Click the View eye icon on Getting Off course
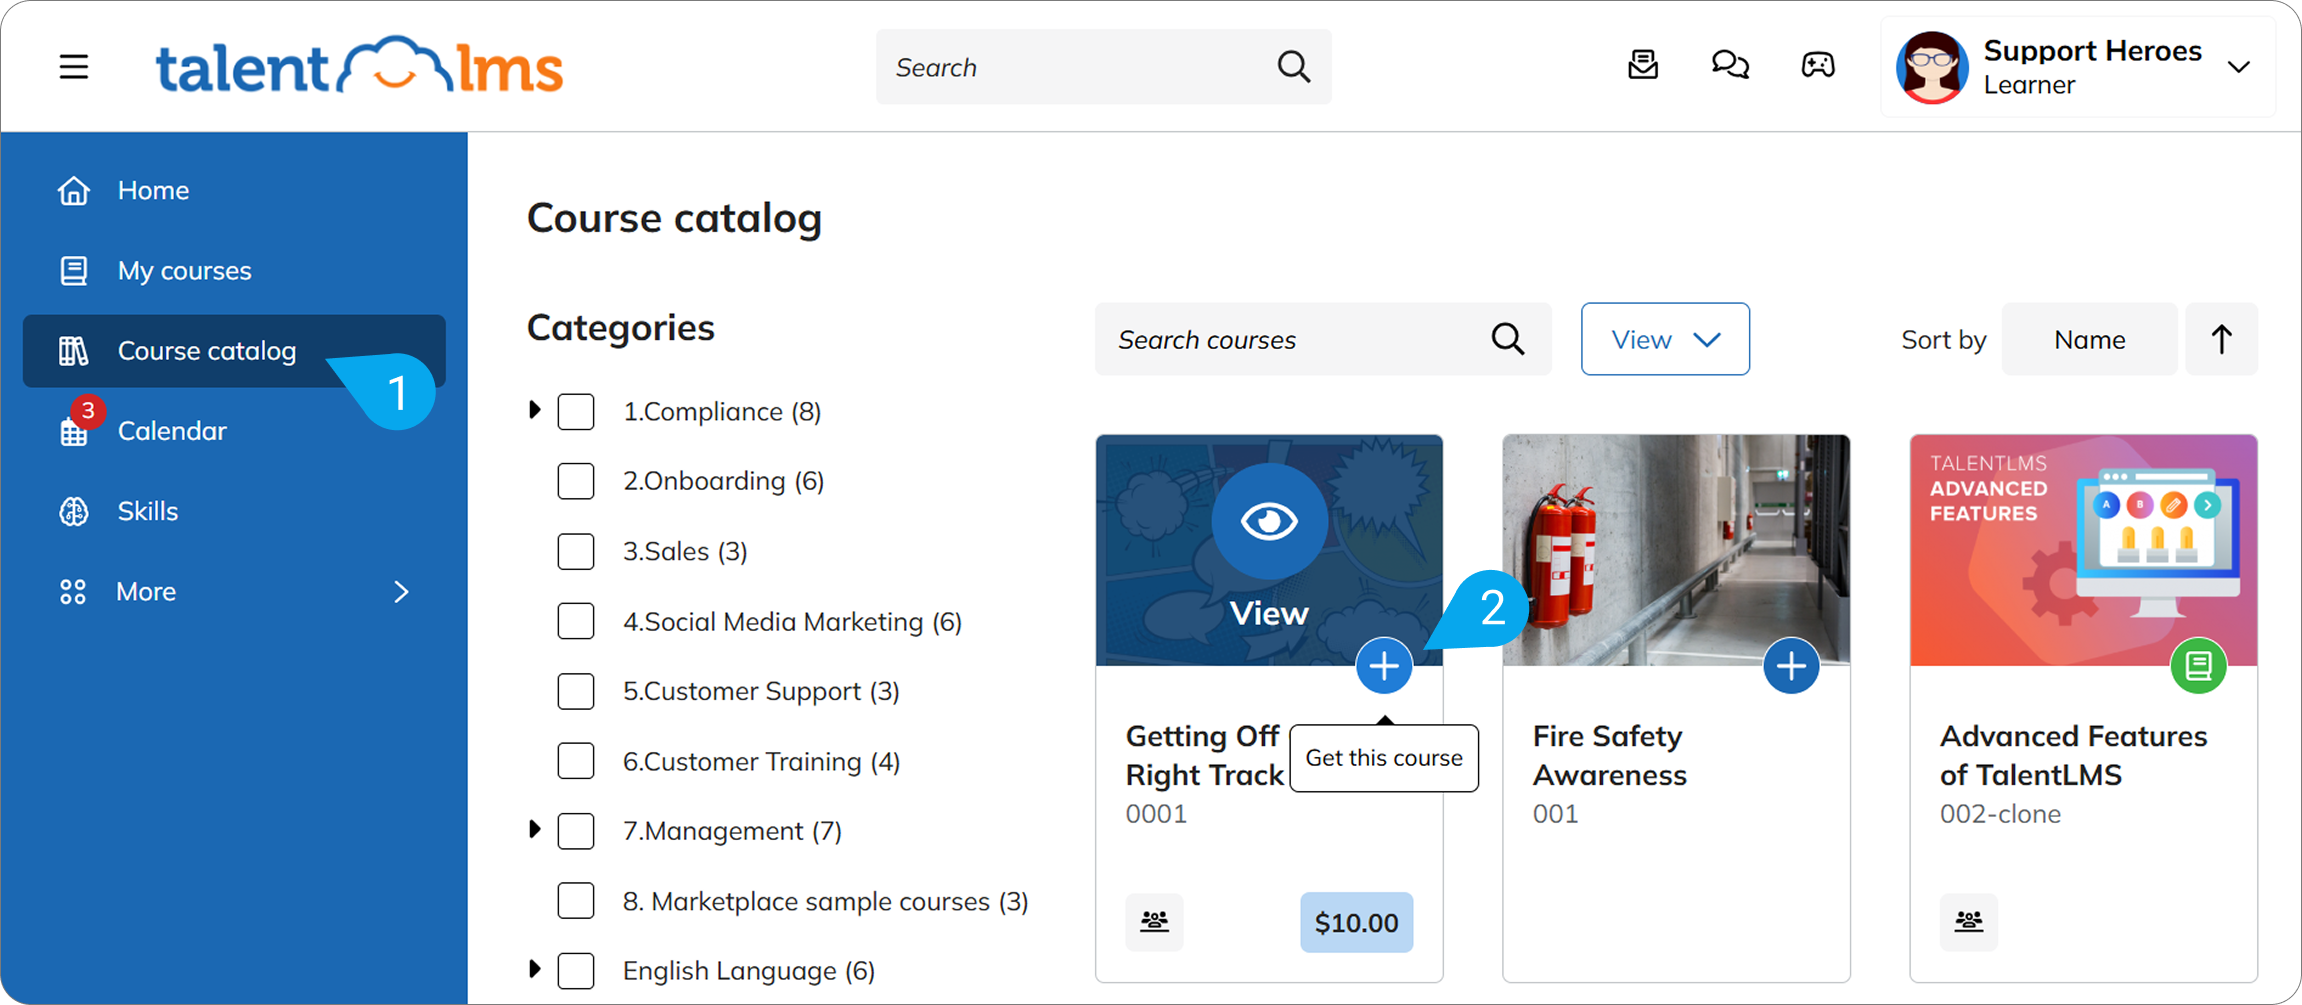The width and height of the screenshot is (2302, 1005). [1269, 521]
